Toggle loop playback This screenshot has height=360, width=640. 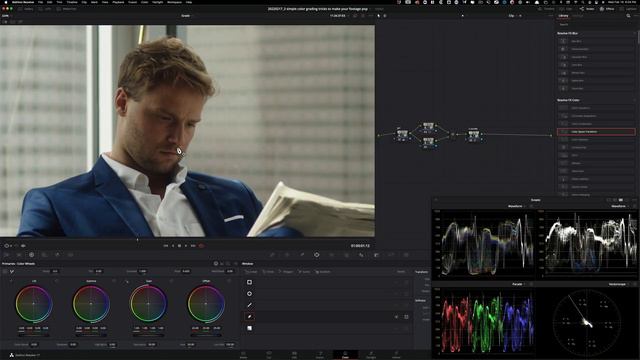coord(201,246)
